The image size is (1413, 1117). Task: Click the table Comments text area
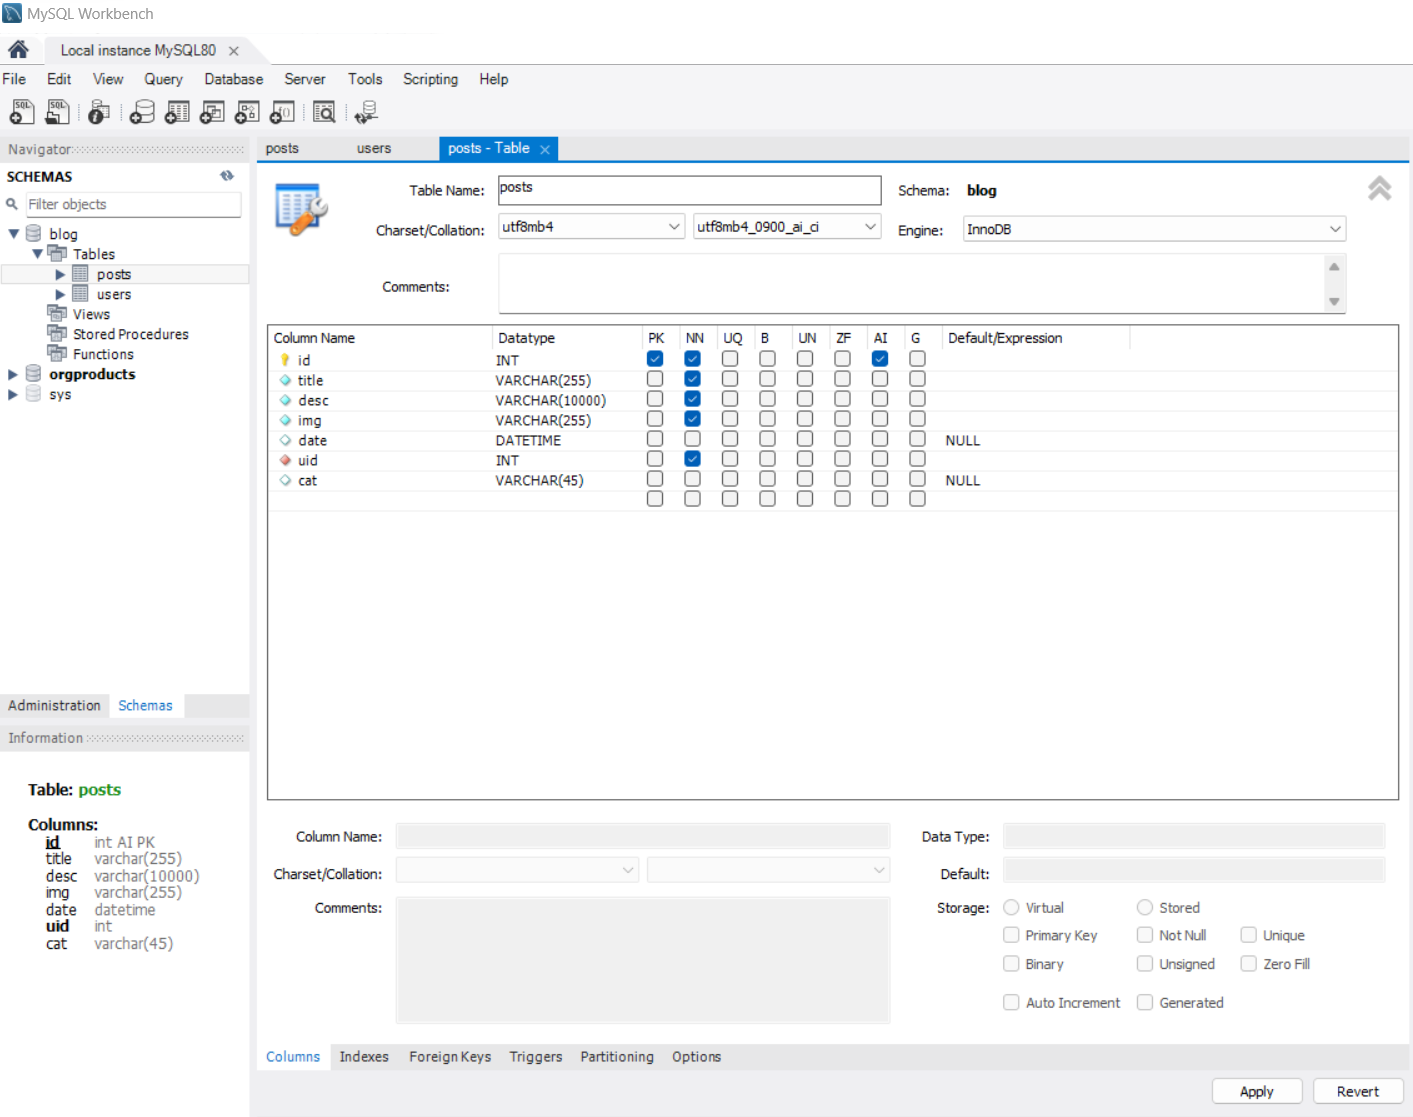(x=910, y=284)
